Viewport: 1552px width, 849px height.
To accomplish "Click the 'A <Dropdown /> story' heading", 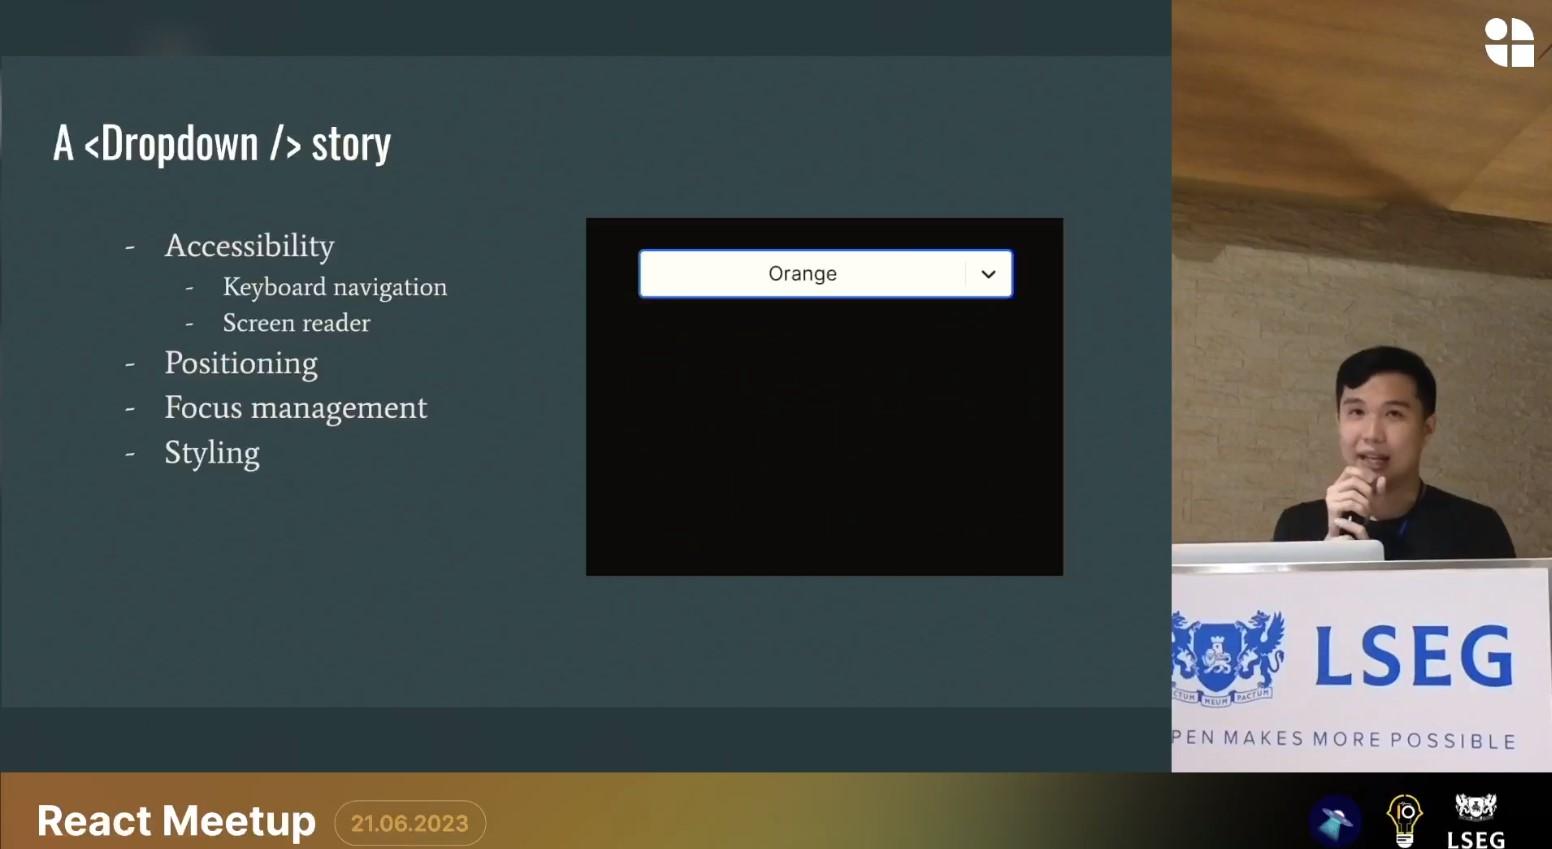I will [x=222, y=144].
